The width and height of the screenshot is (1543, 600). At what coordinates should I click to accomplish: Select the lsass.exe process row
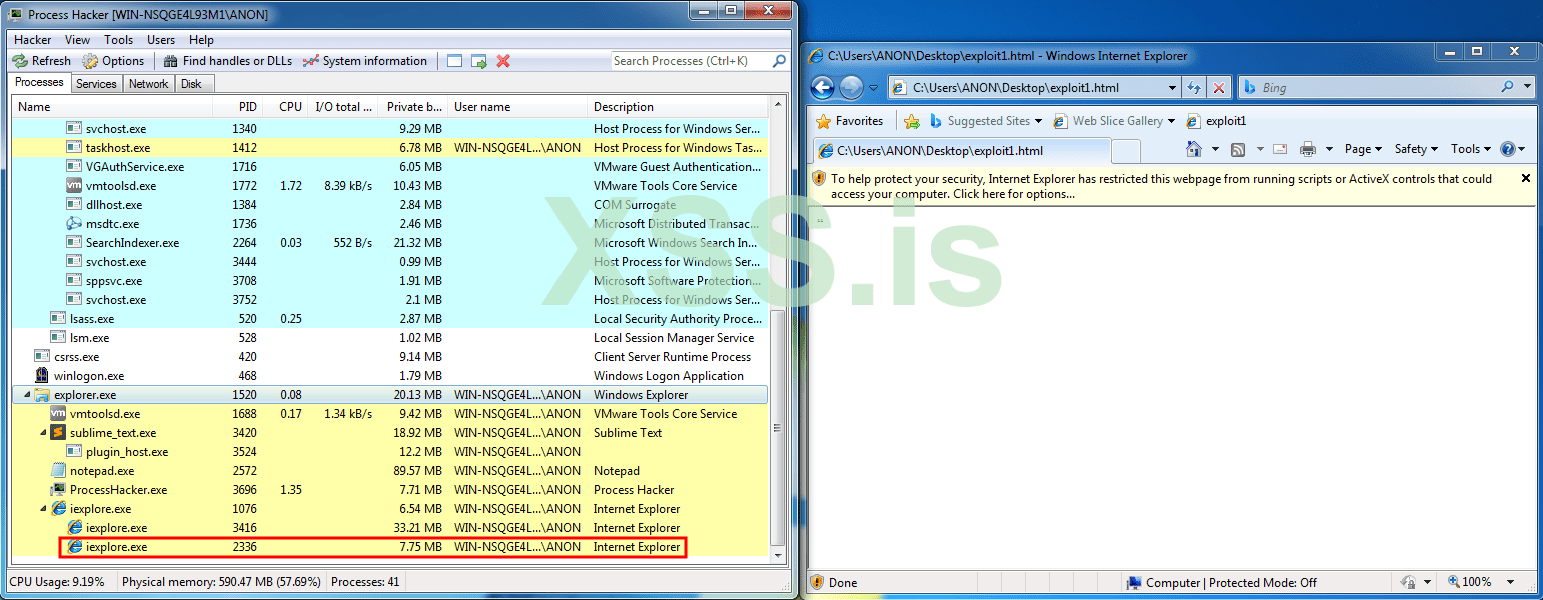[x=390, y=319]
